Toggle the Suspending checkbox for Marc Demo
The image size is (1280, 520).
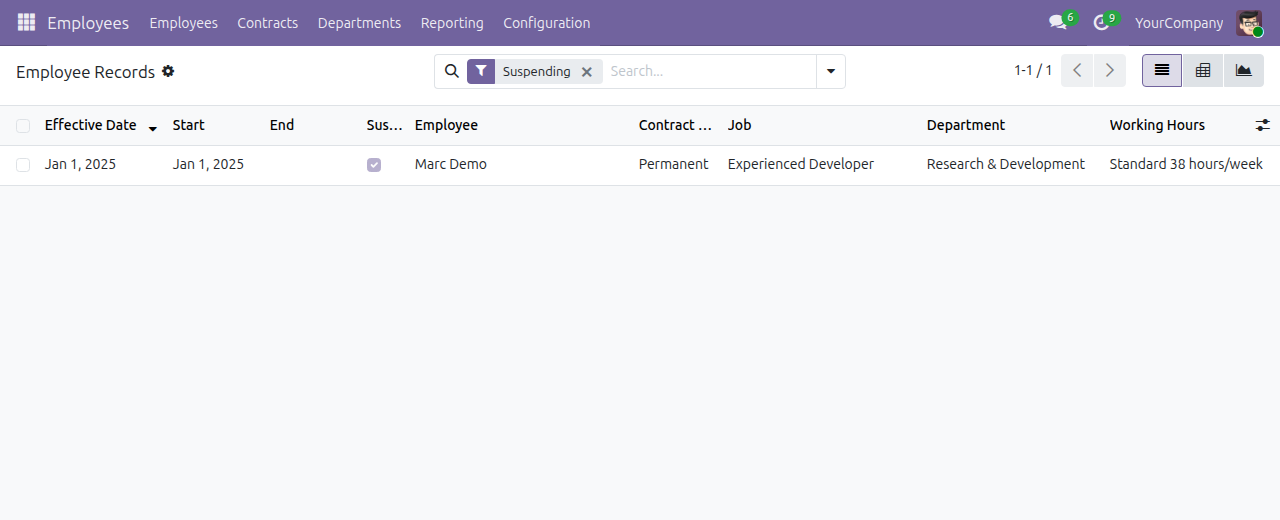(x=374, y=165)
